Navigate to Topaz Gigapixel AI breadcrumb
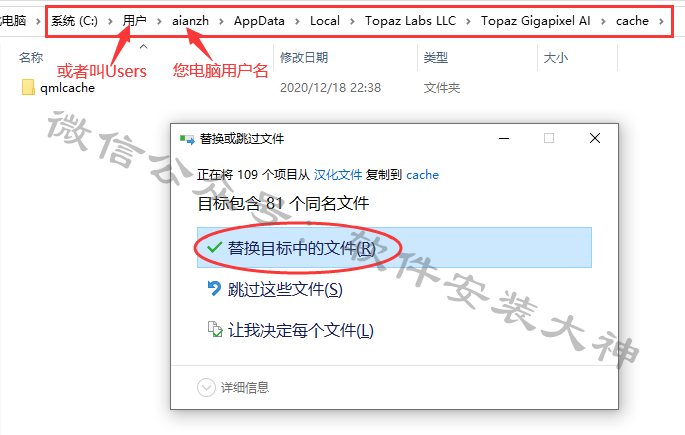685x435 pixels. click(x=536, y=21)
